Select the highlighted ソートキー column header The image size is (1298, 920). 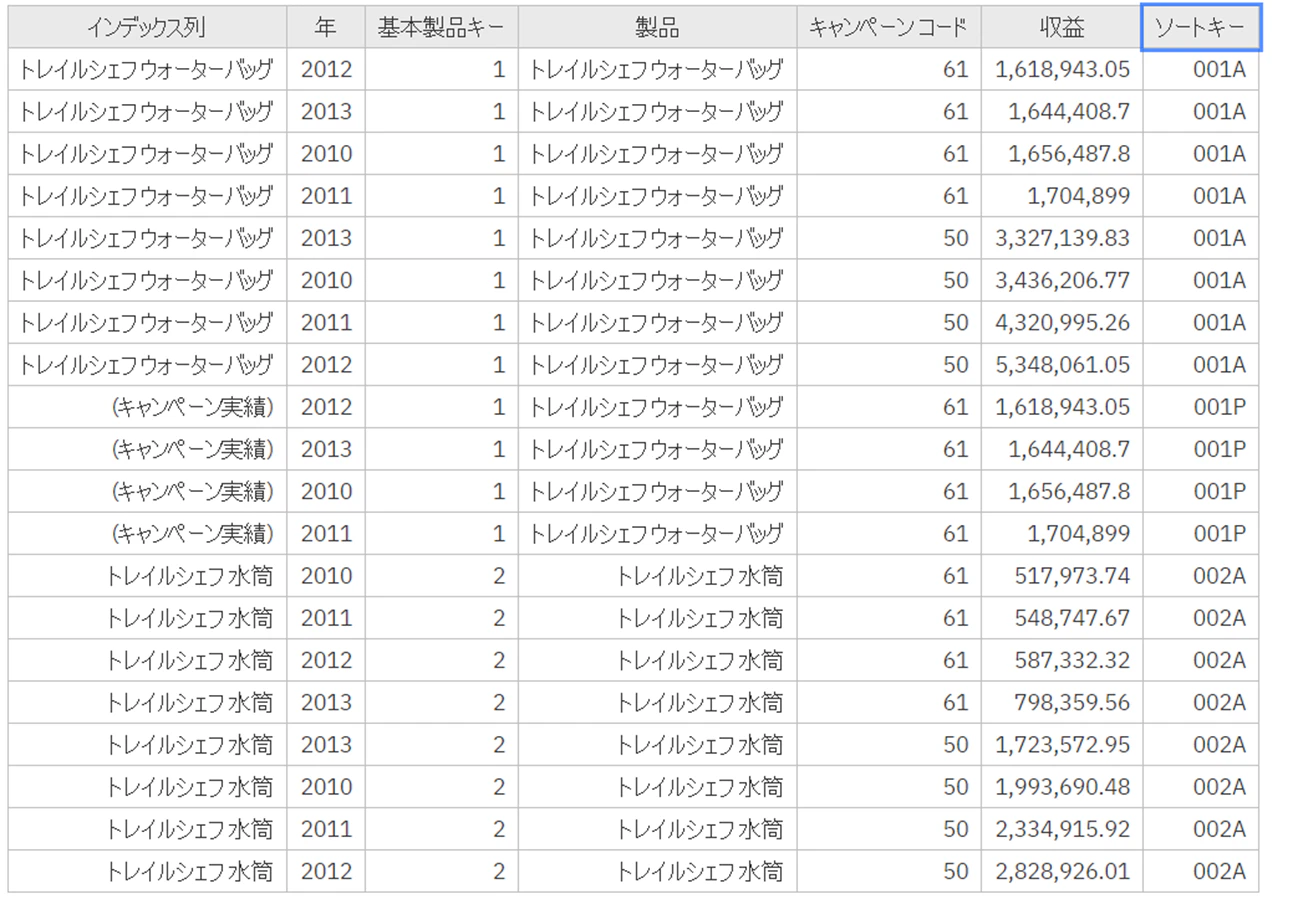(1201, 27)
